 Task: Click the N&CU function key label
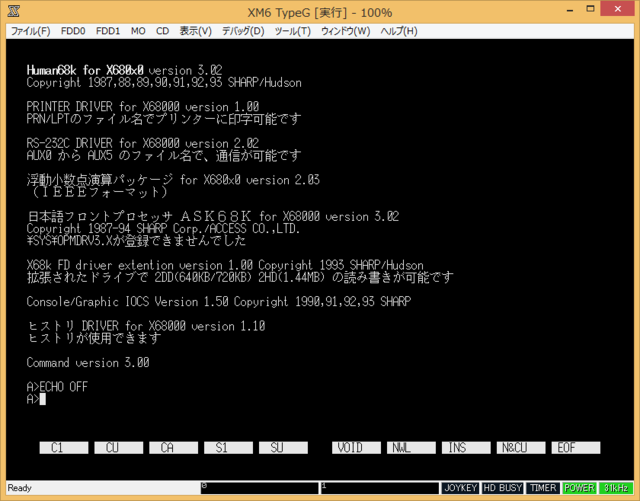pyautogui.click(x=521, y=448)
